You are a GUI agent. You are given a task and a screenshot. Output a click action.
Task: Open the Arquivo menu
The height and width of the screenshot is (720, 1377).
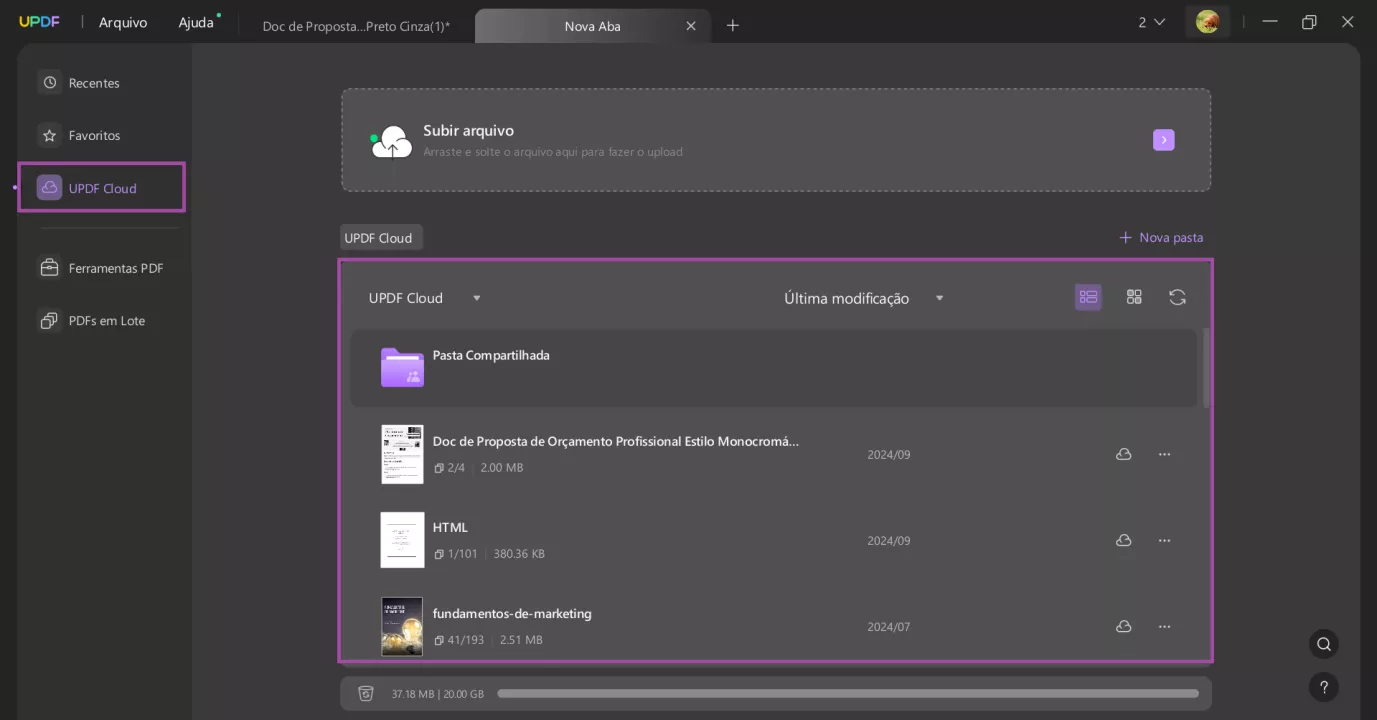click(x=123, y=22)
